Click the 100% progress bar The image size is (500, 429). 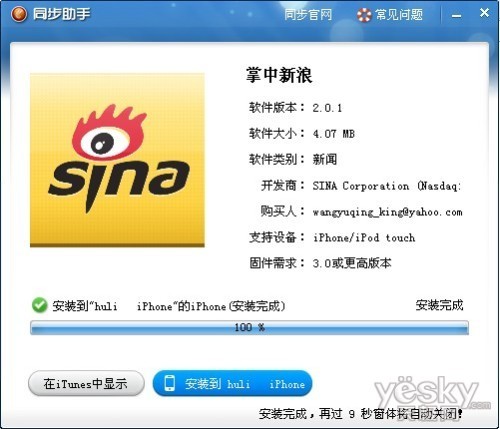point(249,327)
